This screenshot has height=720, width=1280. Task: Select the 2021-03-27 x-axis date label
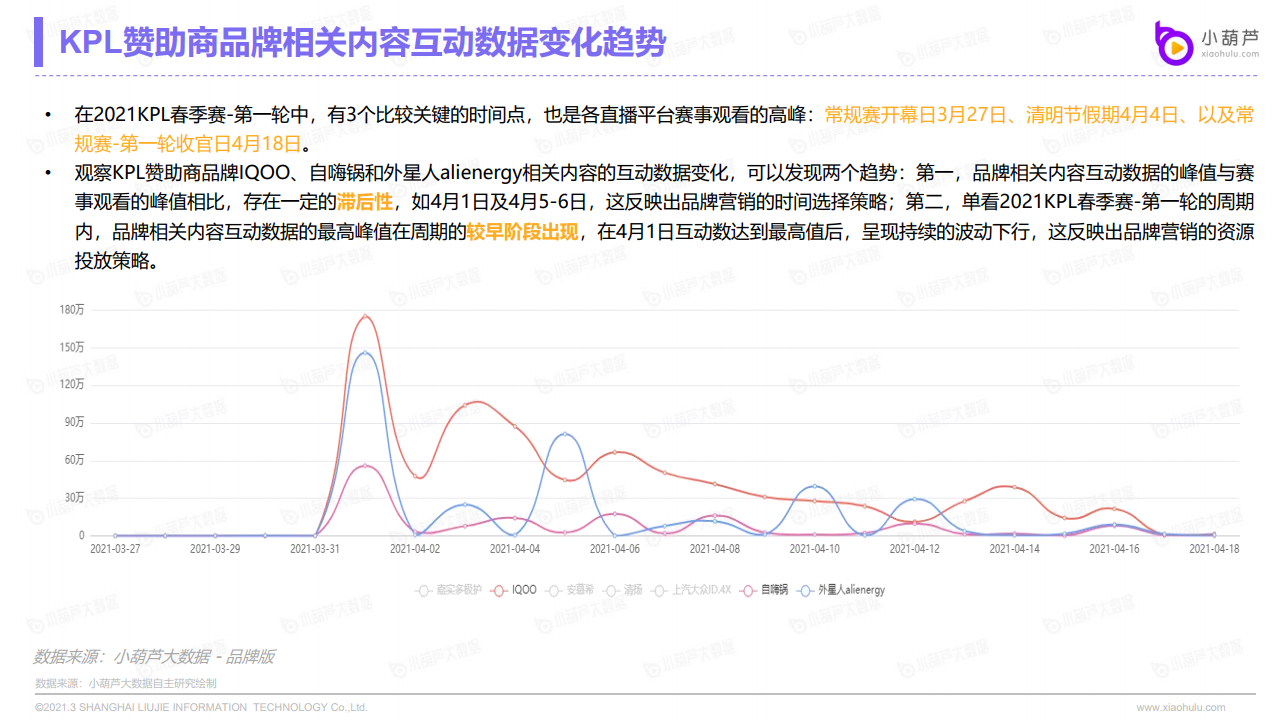(x=115, y=549)
